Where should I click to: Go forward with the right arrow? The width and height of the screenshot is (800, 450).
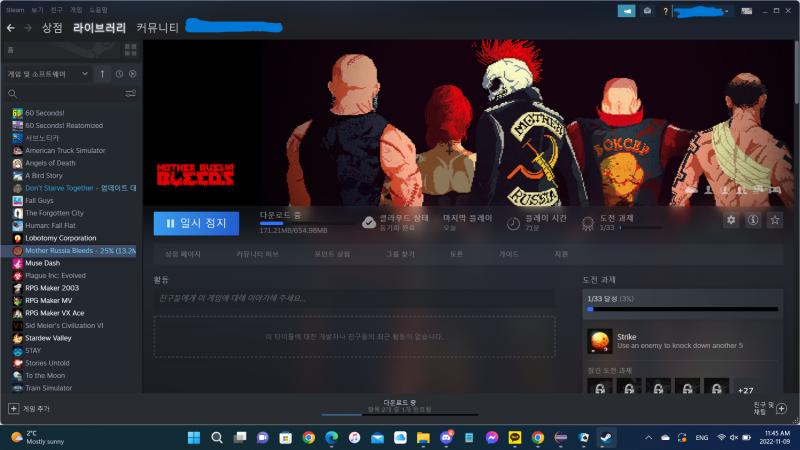28,28
